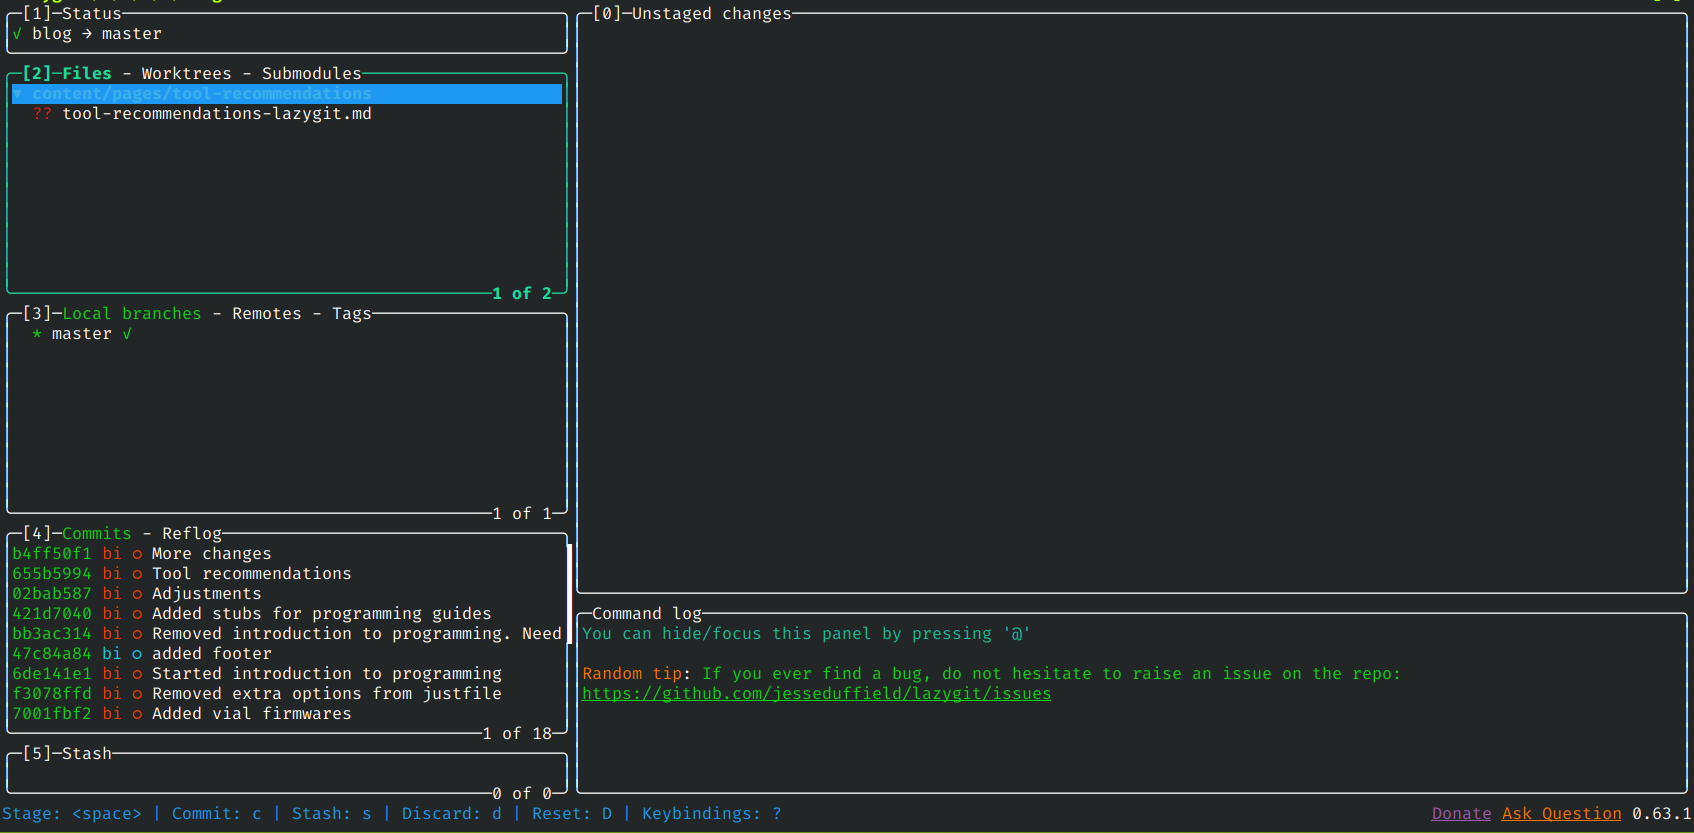Select the master branch row
The width and height of the screenshot is (1694, 833).
pos(287,334)
